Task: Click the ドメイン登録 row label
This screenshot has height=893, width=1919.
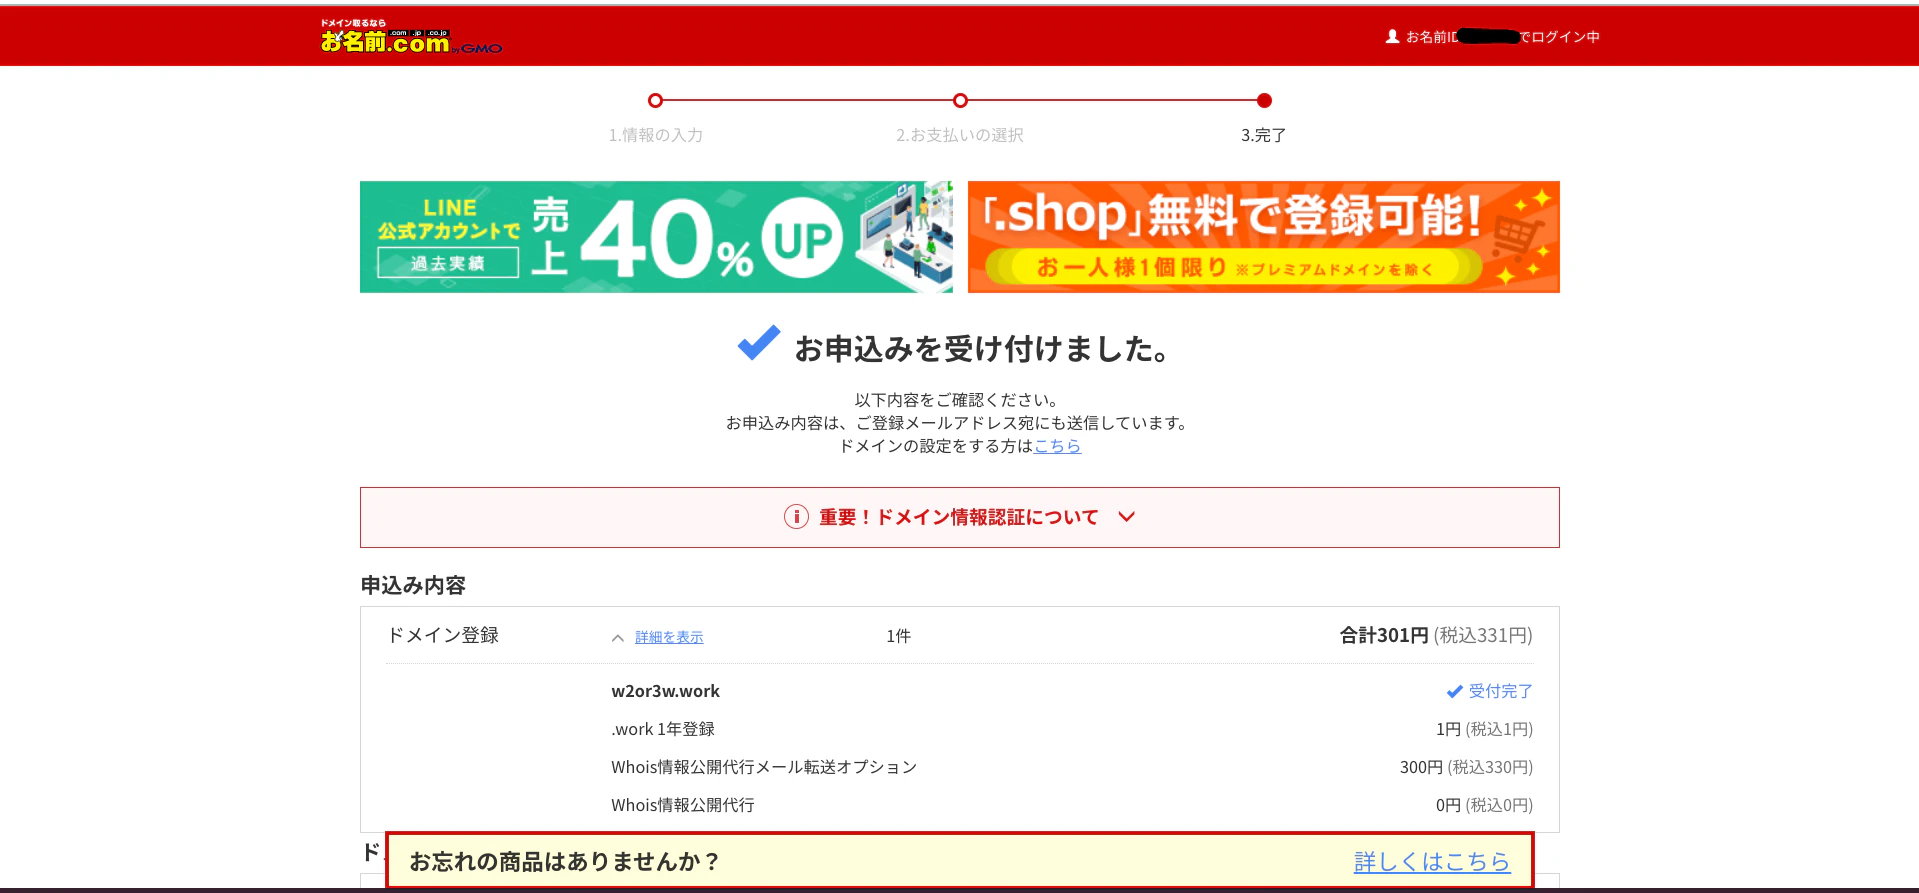Action: [x=443, y=635]
